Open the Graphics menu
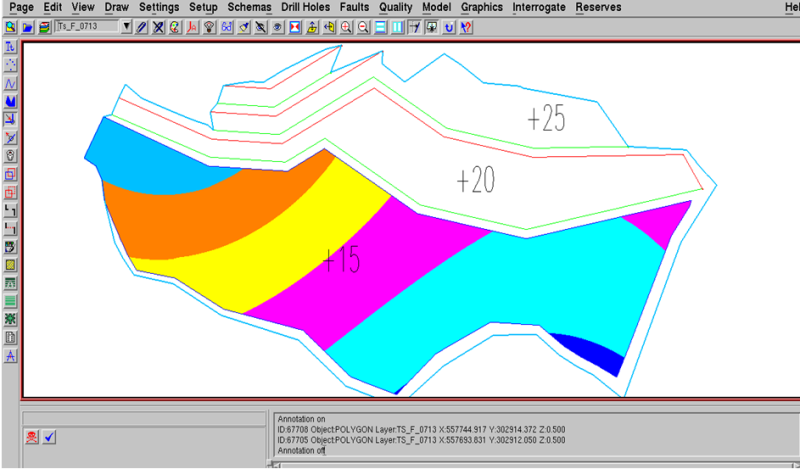The image size is (800, 469). click(x=482, y=7)
